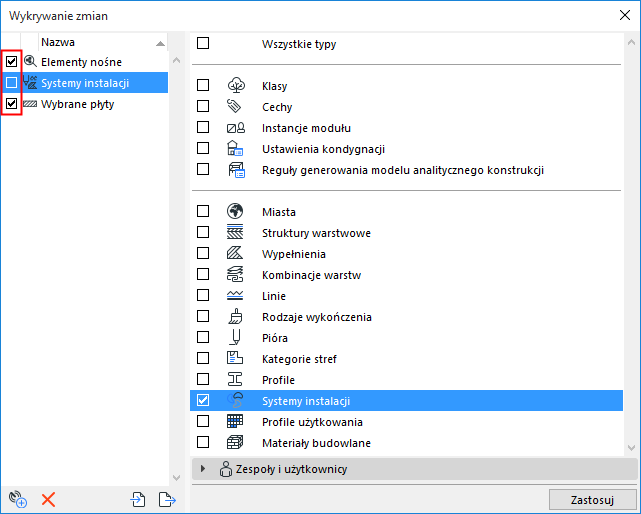Screen dimensions: 641x514
Task: Uncheck the Elementy nośne checkbox
Action: point(11,62)
